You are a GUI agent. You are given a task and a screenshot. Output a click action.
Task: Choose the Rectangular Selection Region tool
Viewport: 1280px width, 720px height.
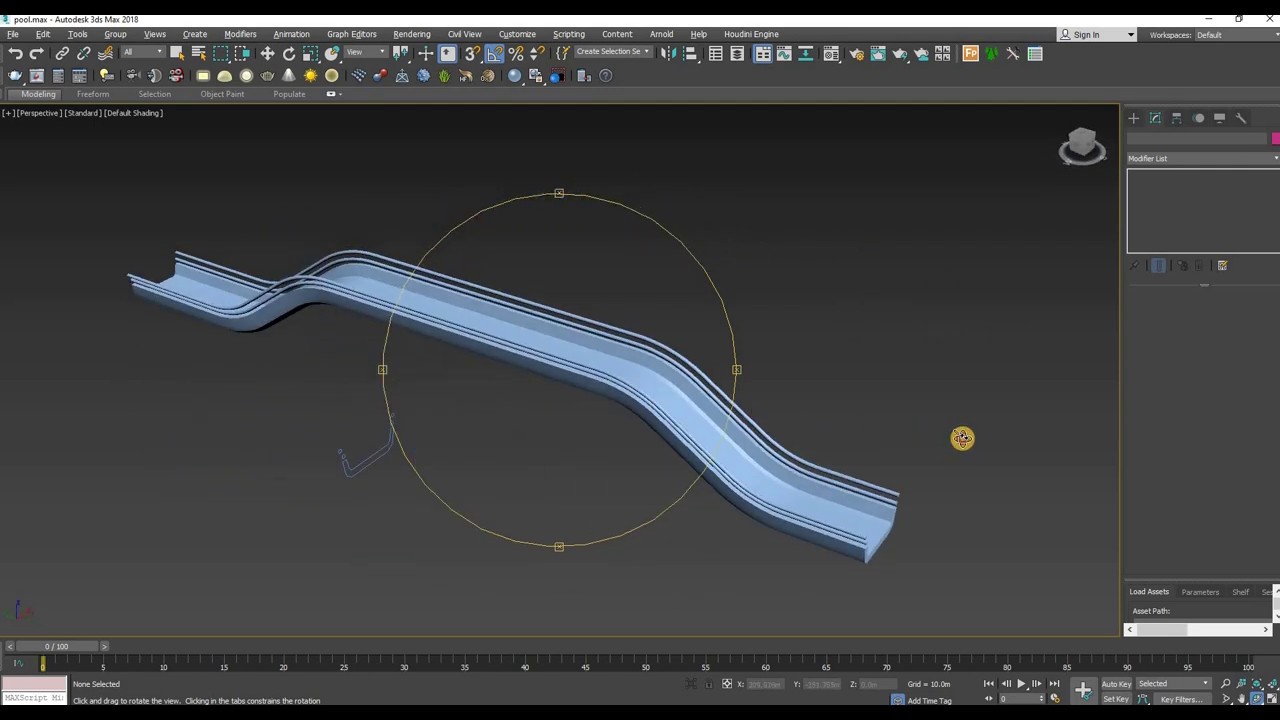tap(221, 54)
